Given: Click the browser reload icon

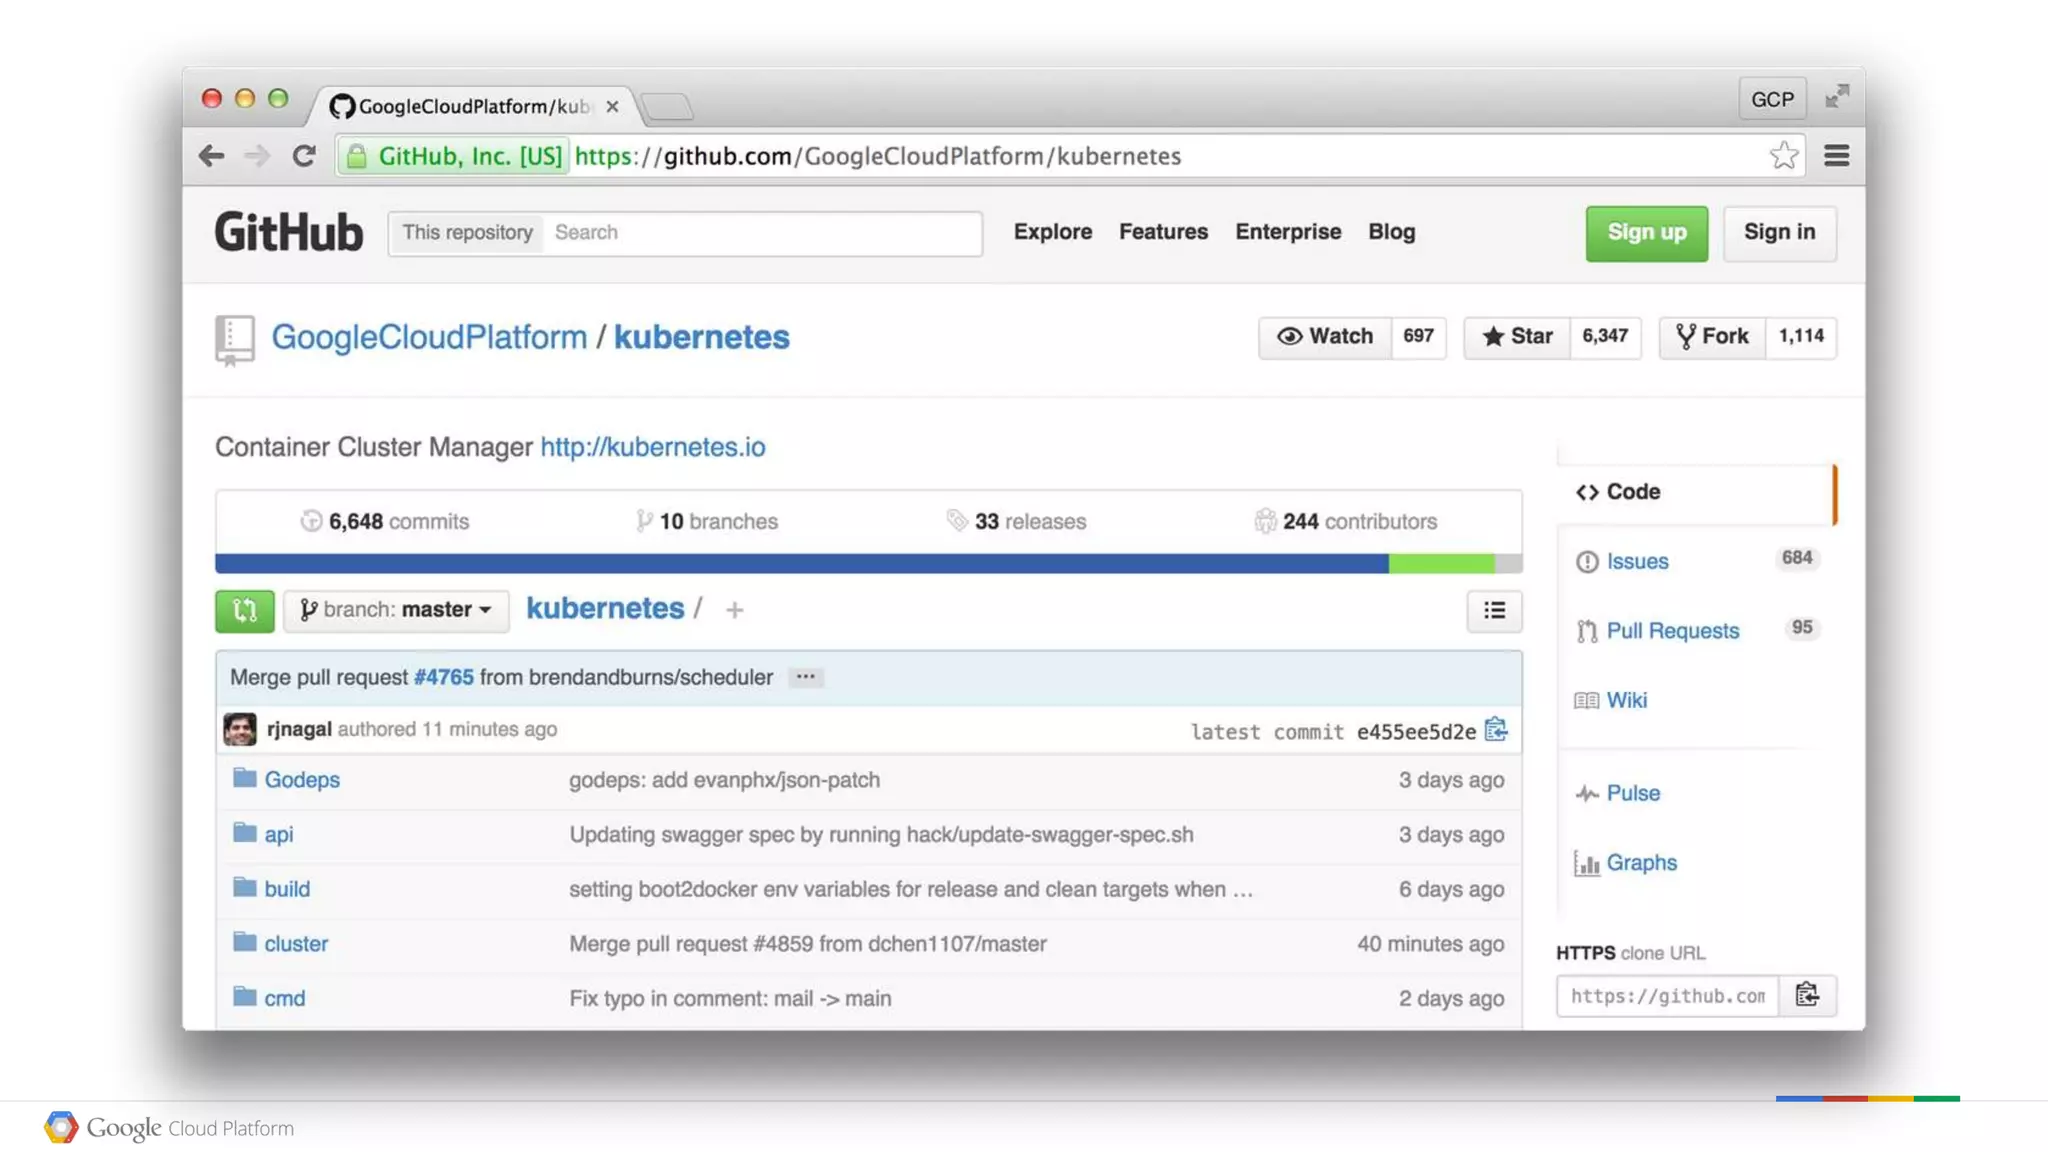Looking at the screenshot, I should [304, 156].
